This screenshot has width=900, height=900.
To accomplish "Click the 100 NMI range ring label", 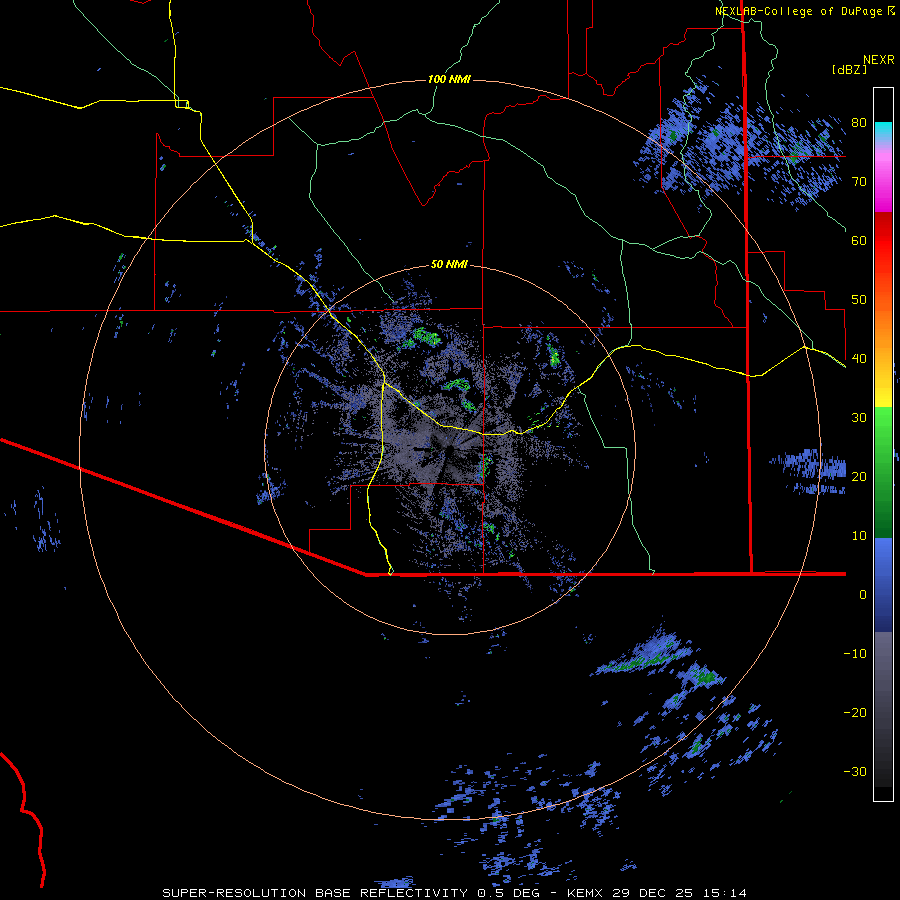I will pyautogui.click(x=449, y=79).
